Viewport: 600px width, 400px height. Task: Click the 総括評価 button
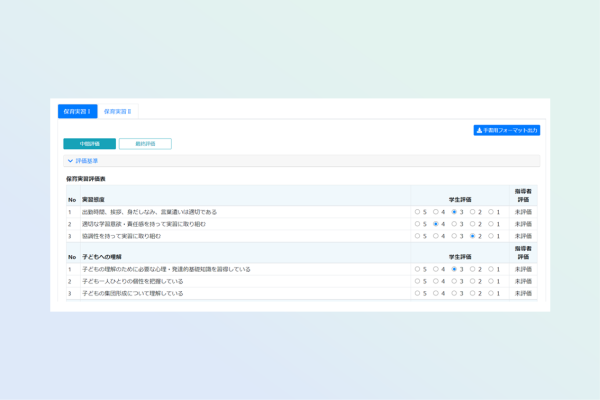145,144
